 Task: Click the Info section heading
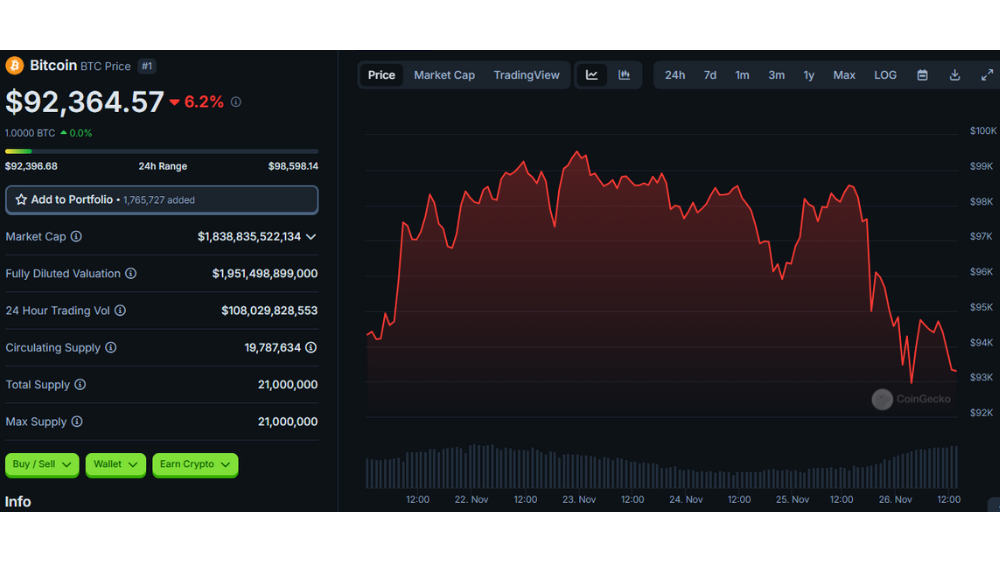click(18, 502)
